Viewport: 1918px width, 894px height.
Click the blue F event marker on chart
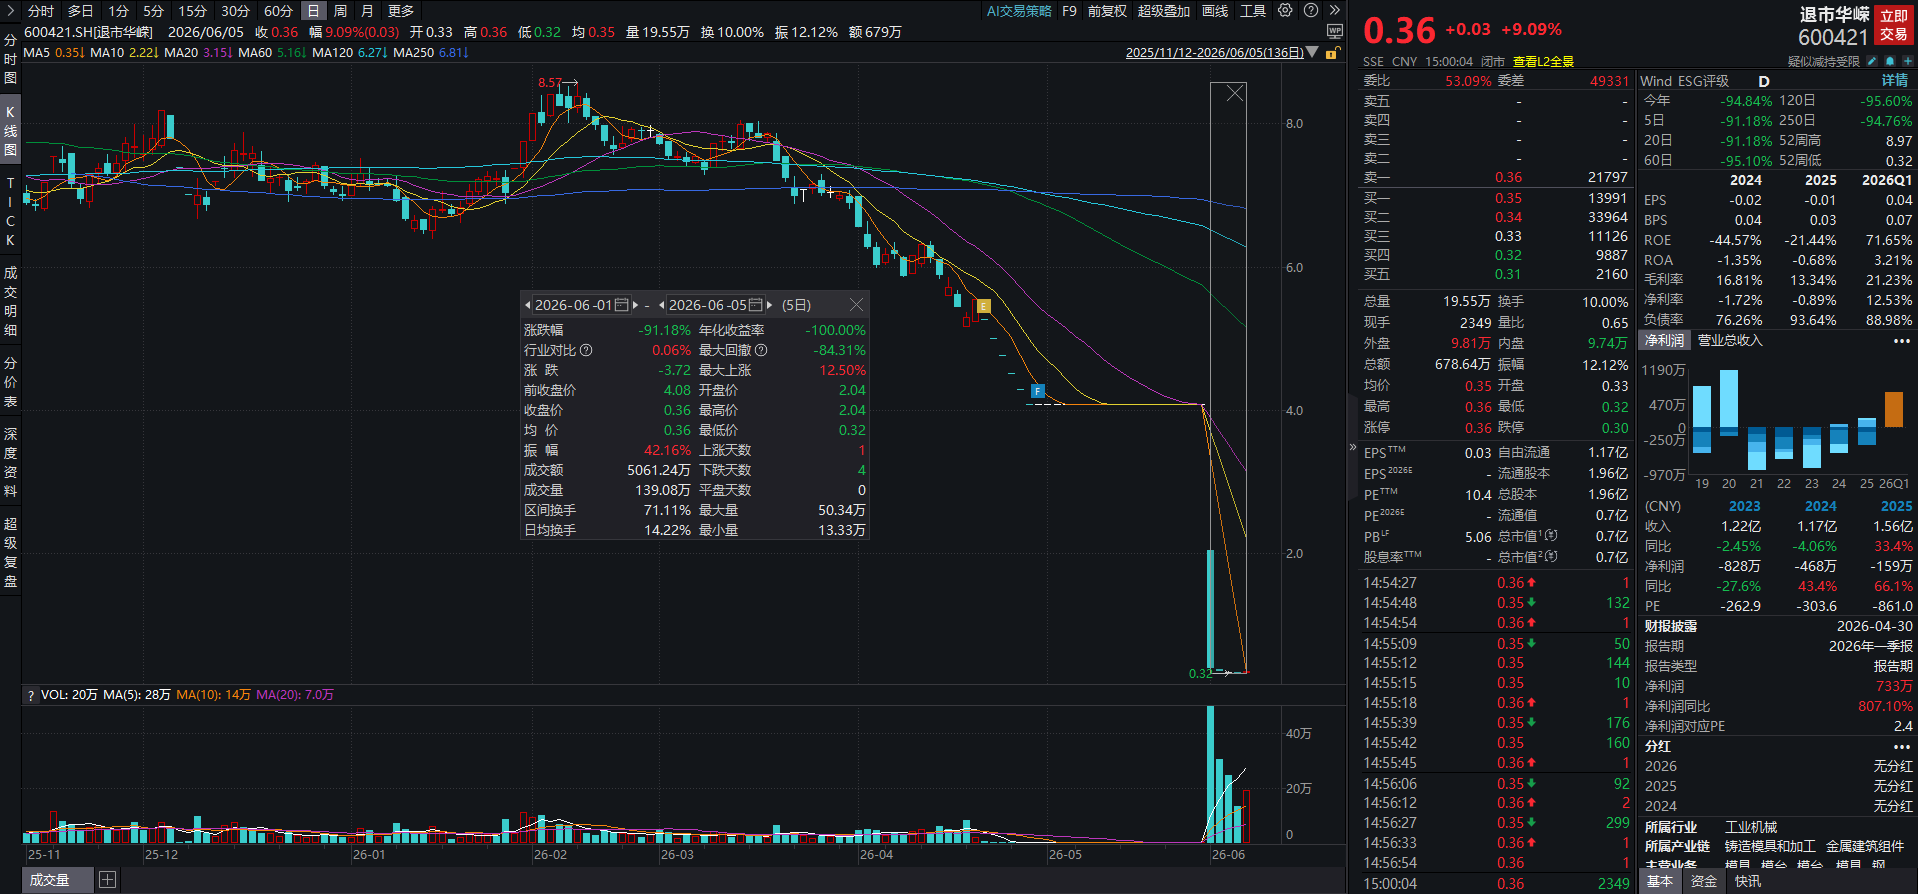1038,391
